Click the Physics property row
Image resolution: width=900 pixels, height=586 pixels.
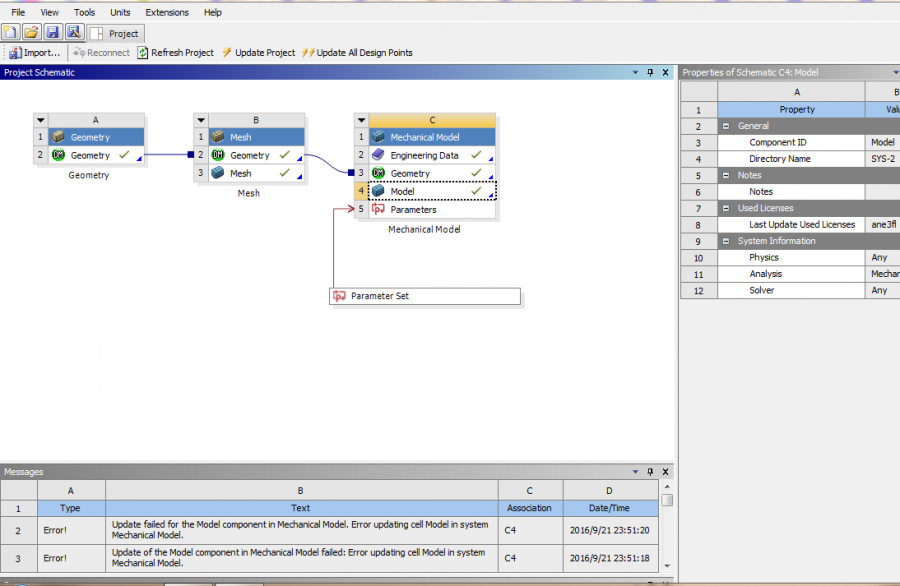pyautogui.click(x=791, y=258)
